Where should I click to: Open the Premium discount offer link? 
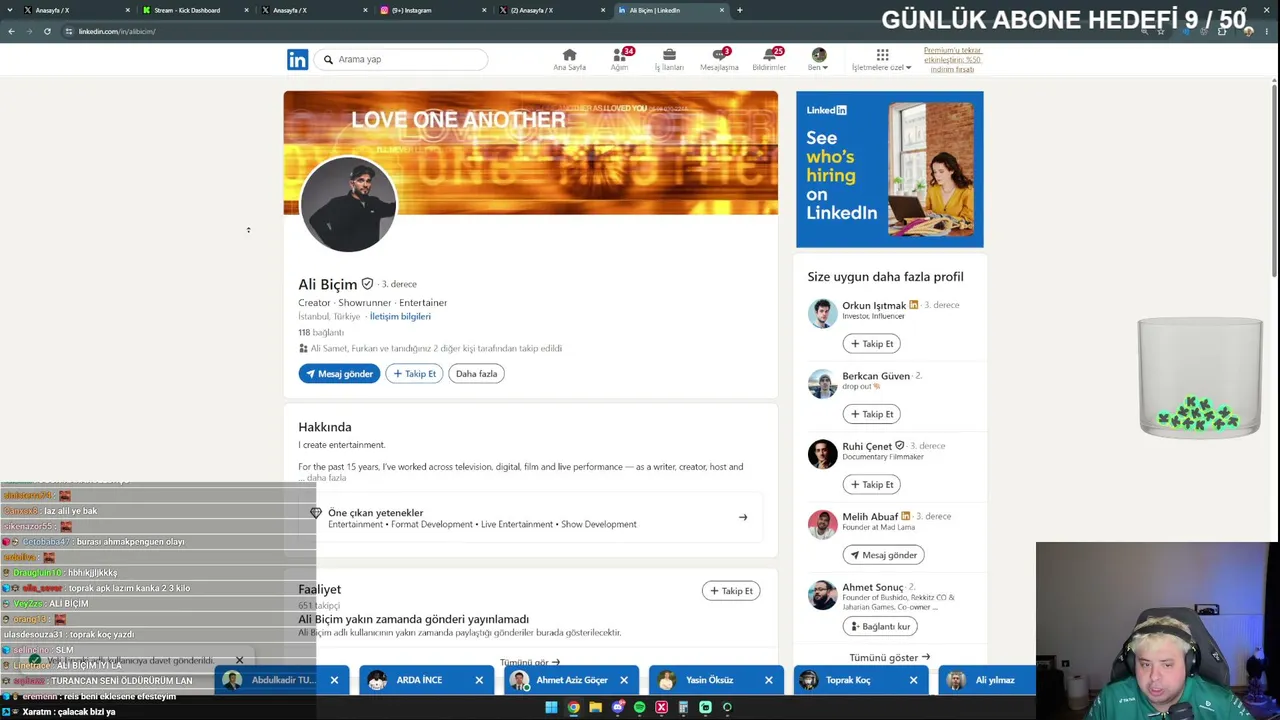(952, 60)
